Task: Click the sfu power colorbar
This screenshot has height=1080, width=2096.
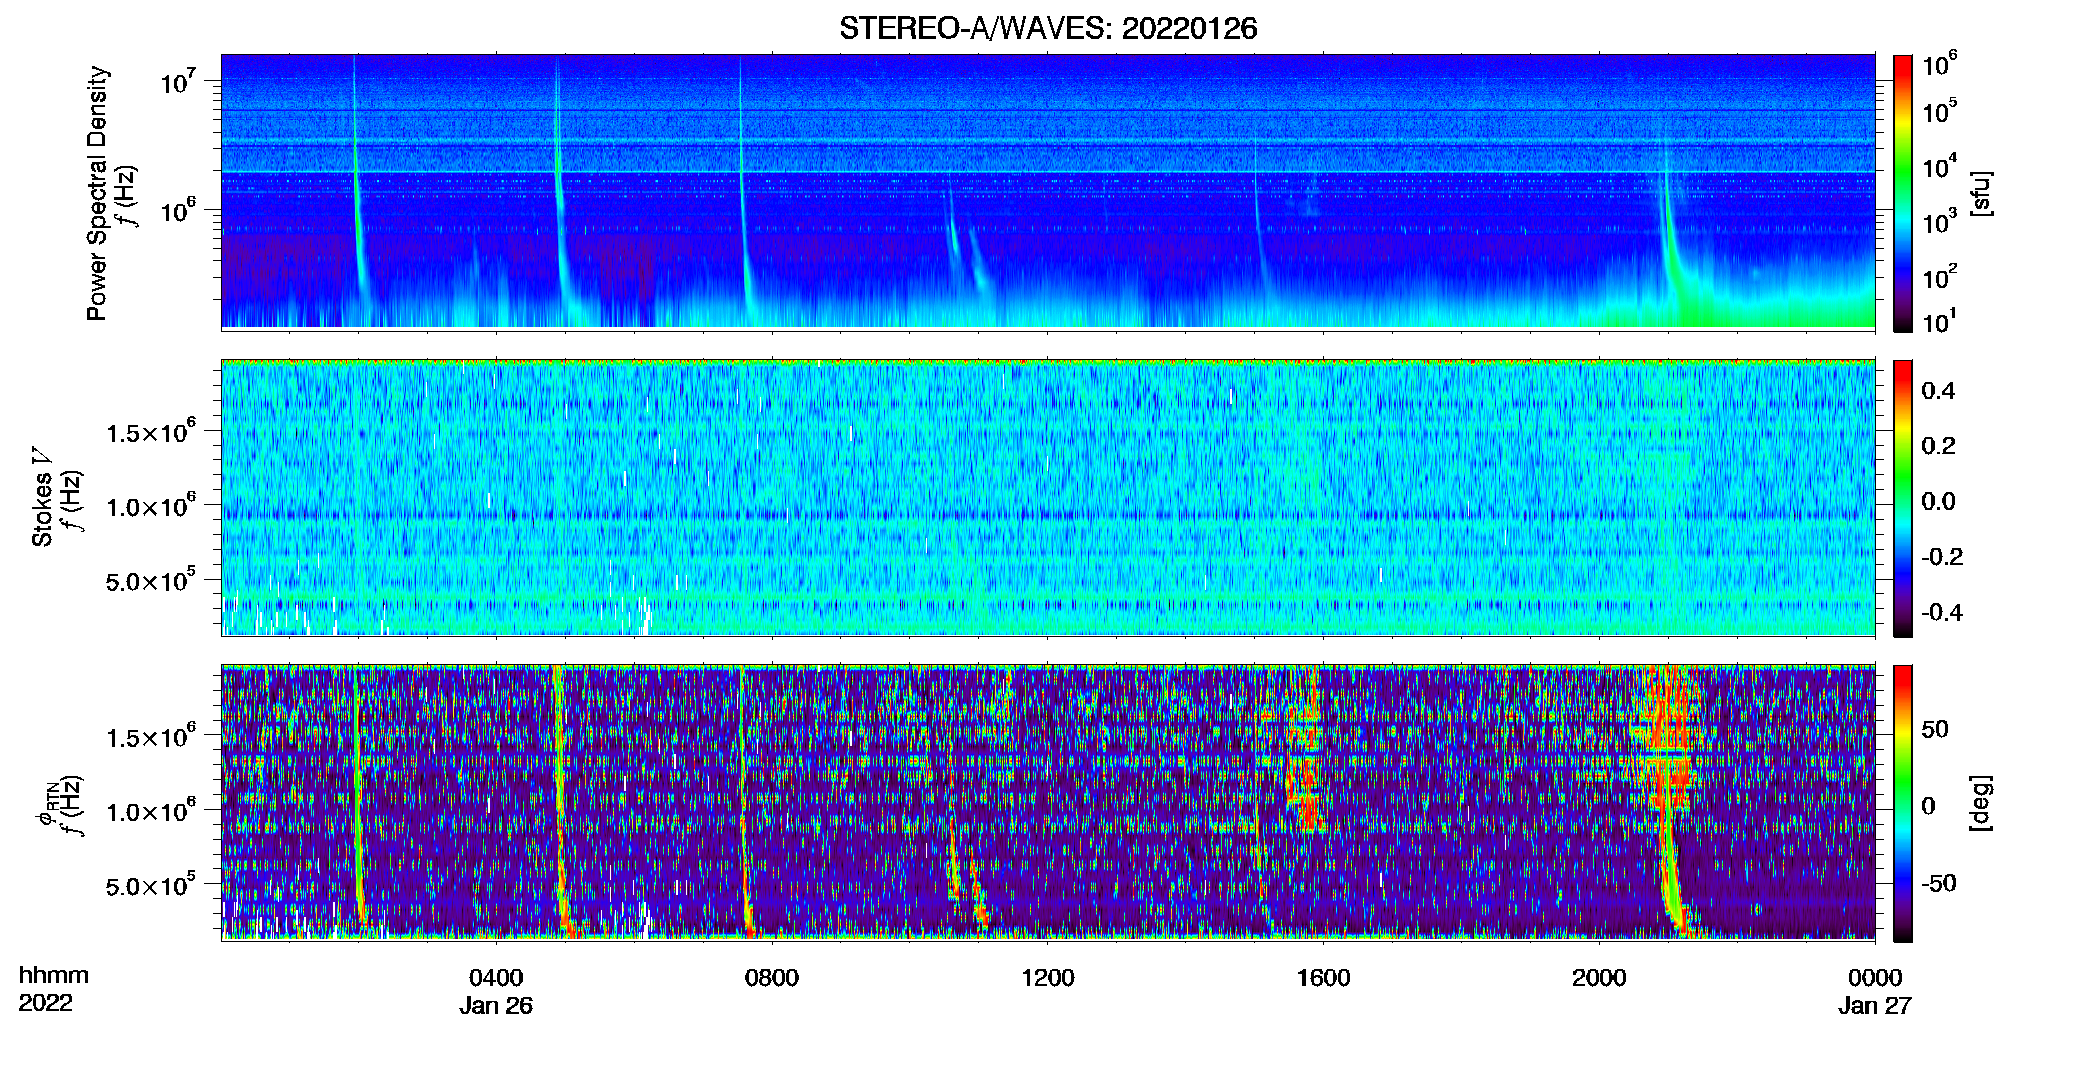Action: 1903,193
